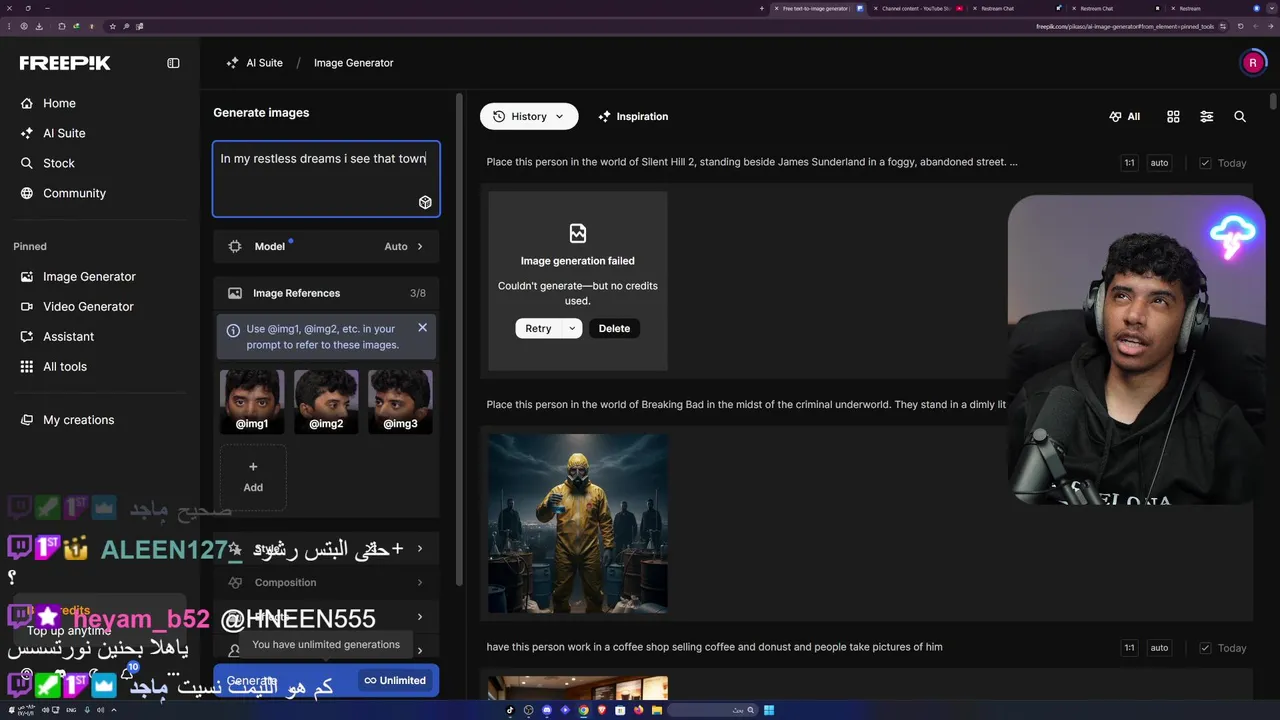The image size is (1280, 720).
Task: Open TikTok from the taskbar
Action: (510, 710)
